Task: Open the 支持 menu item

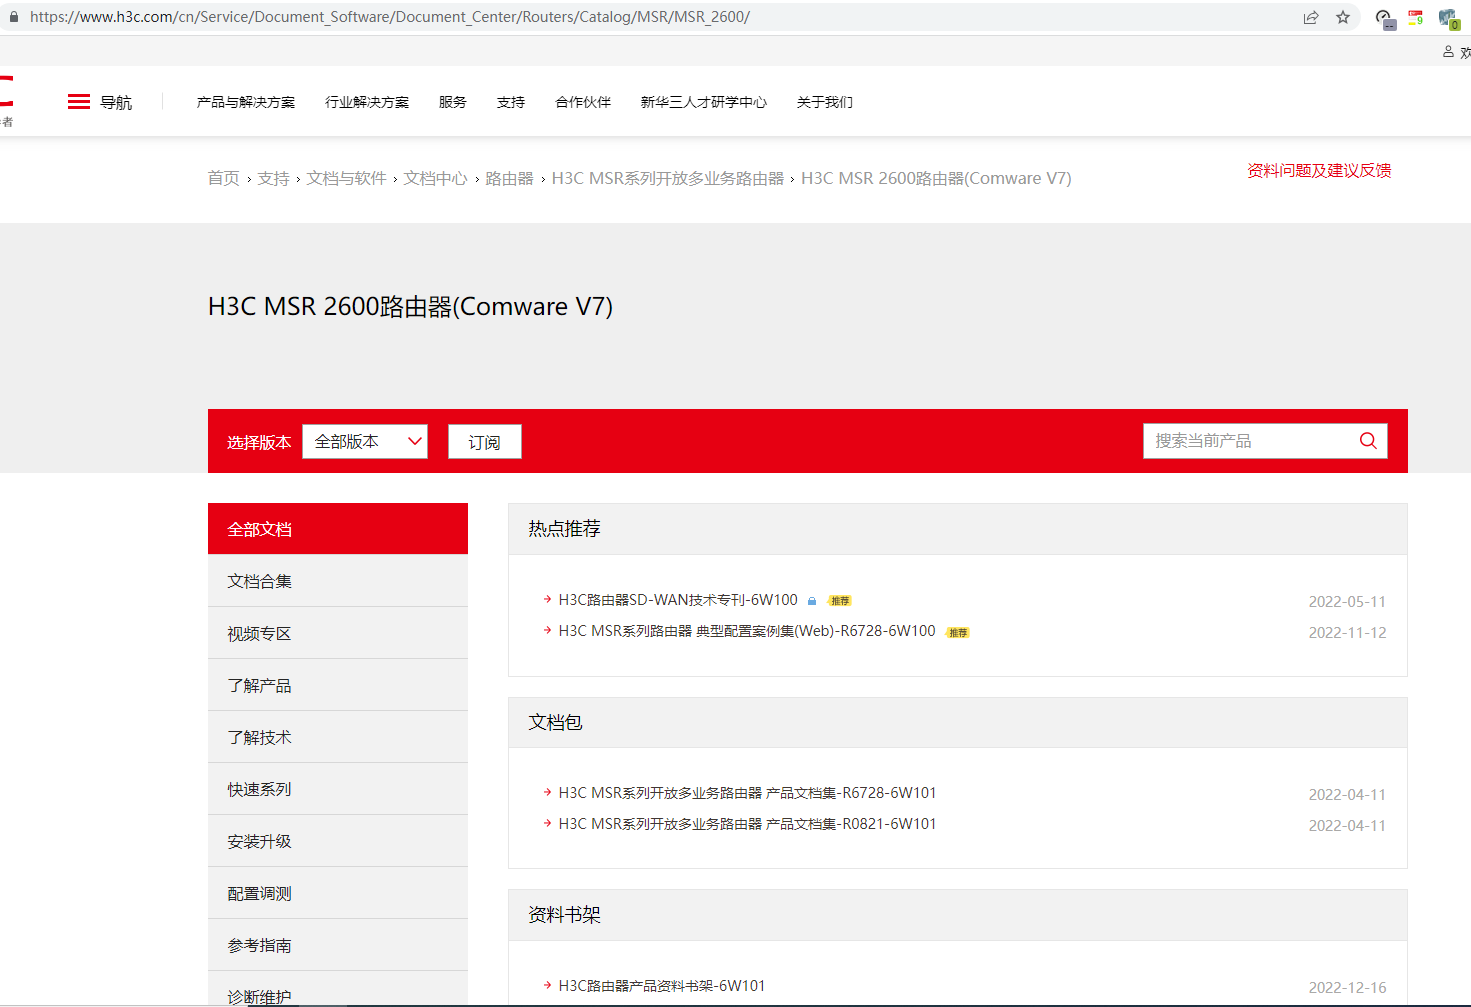Action: [511, 102]
